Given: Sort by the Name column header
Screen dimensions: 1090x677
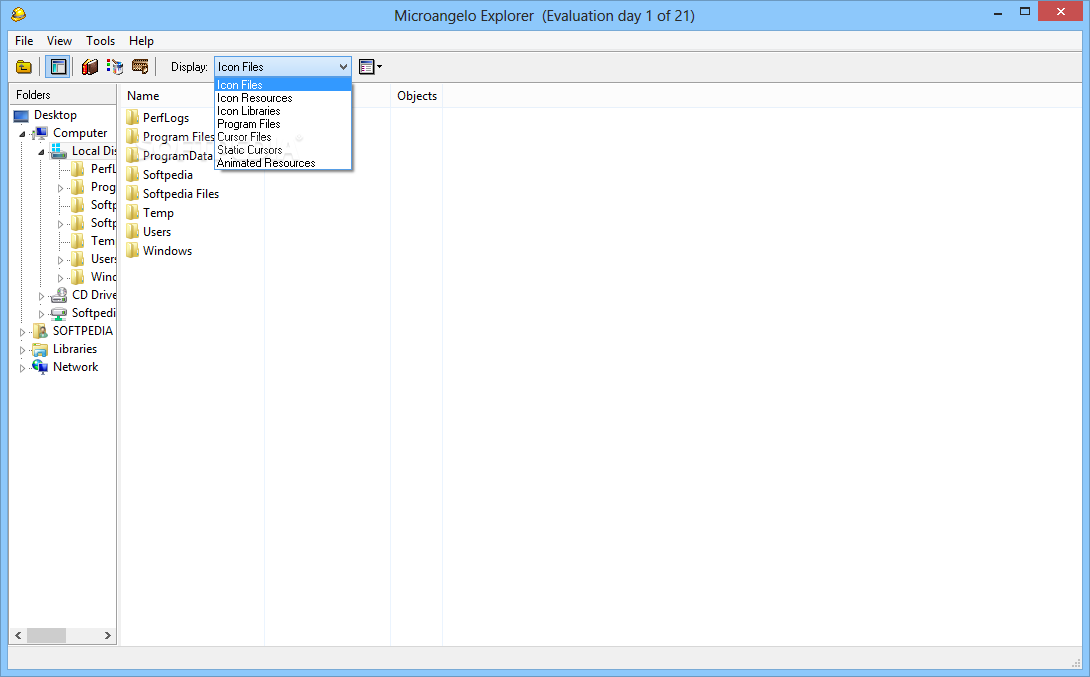Looking at the screenshot, I should (x=193, y=96).
